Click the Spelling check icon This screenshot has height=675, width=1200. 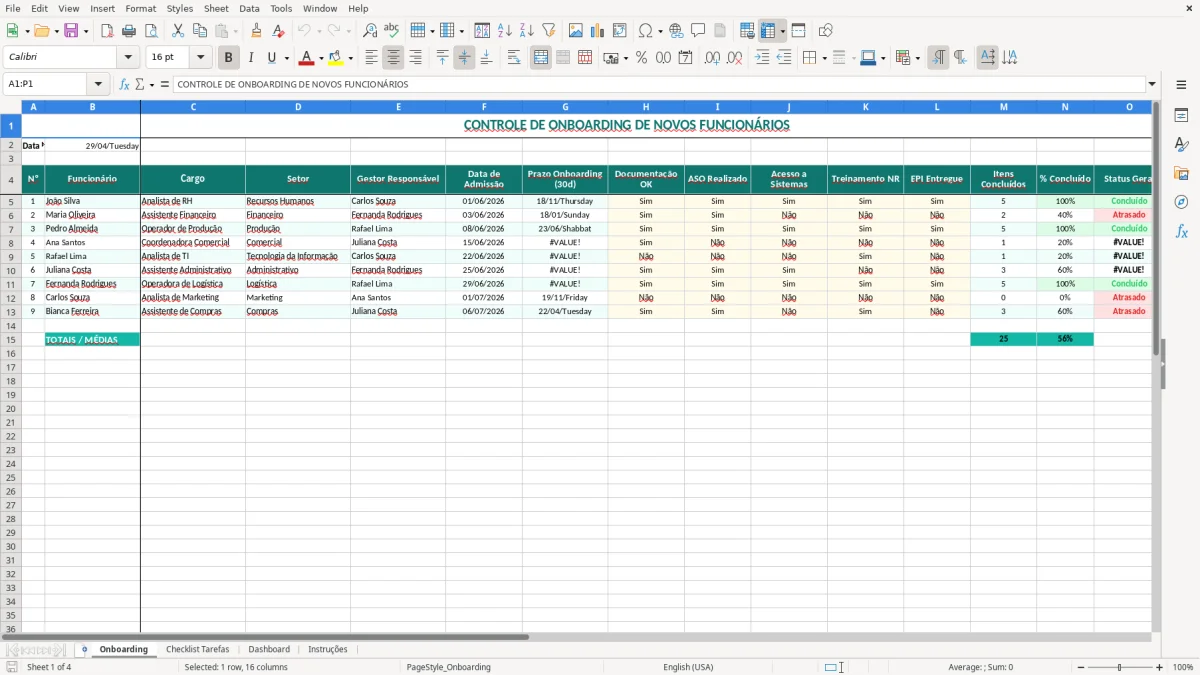pyautogui.click(x=392, y=31)
